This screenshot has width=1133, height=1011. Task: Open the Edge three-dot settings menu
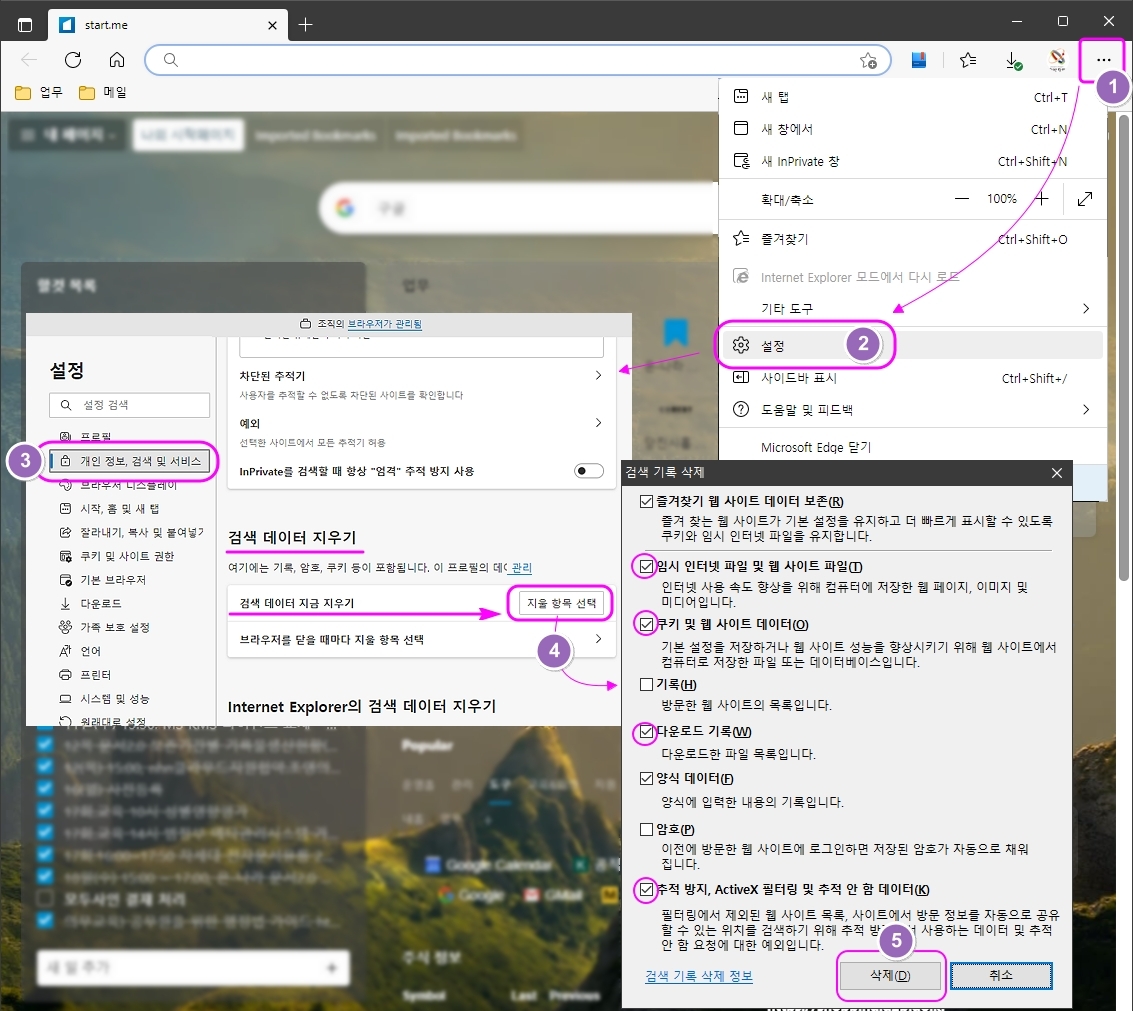[1103, 60]
